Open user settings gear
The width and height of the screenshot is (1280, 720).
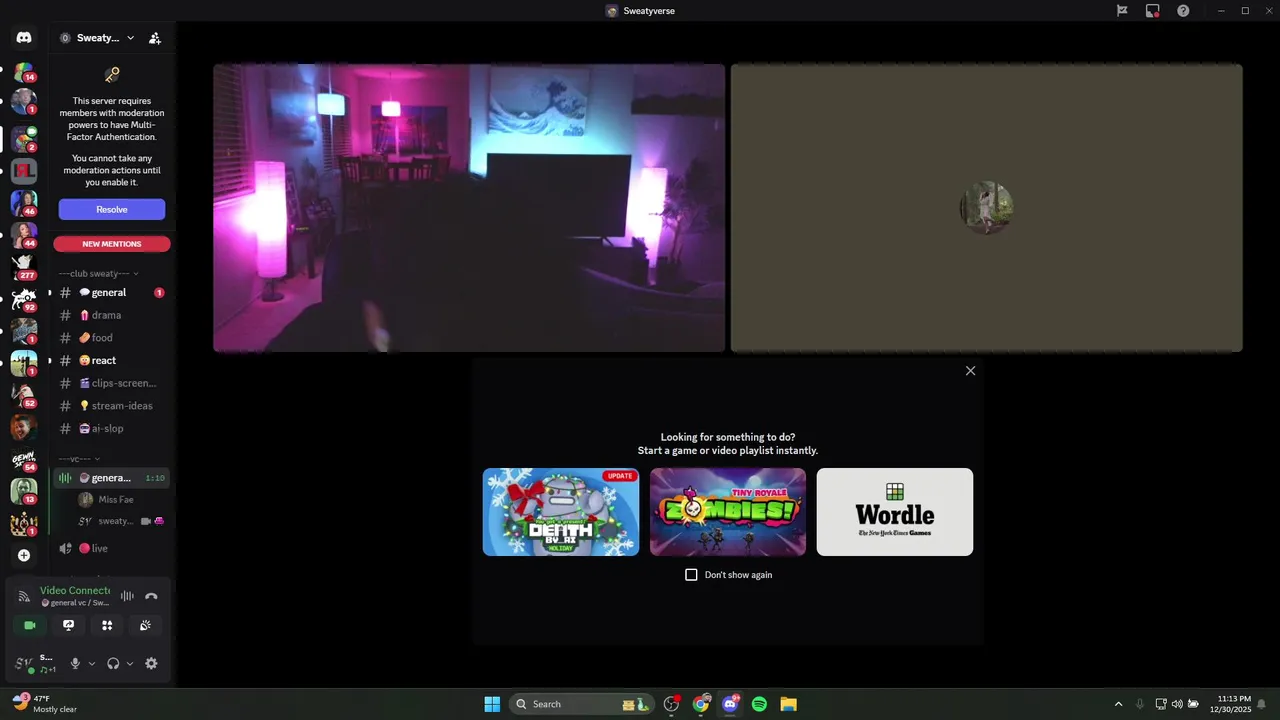[x=151, y=663]
